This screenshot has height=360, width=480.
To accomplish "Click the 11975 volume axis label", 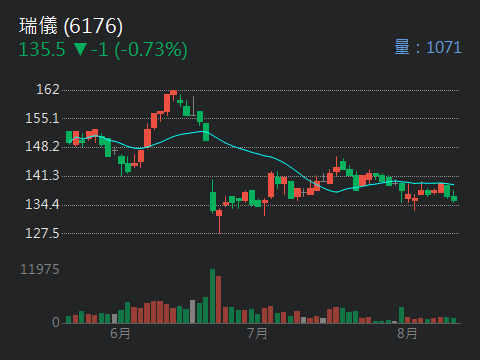I will (x=40, y=269).
